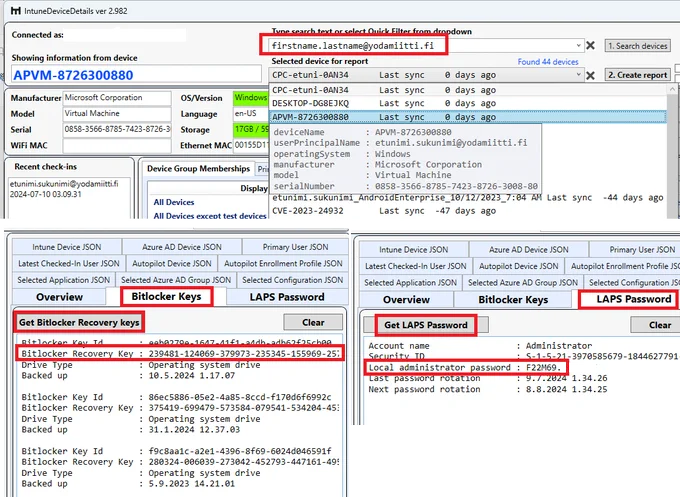Open Autopilot Enrollment Profile JSON tab, left panel
This screenshot has width=680, height=497.
283,263
